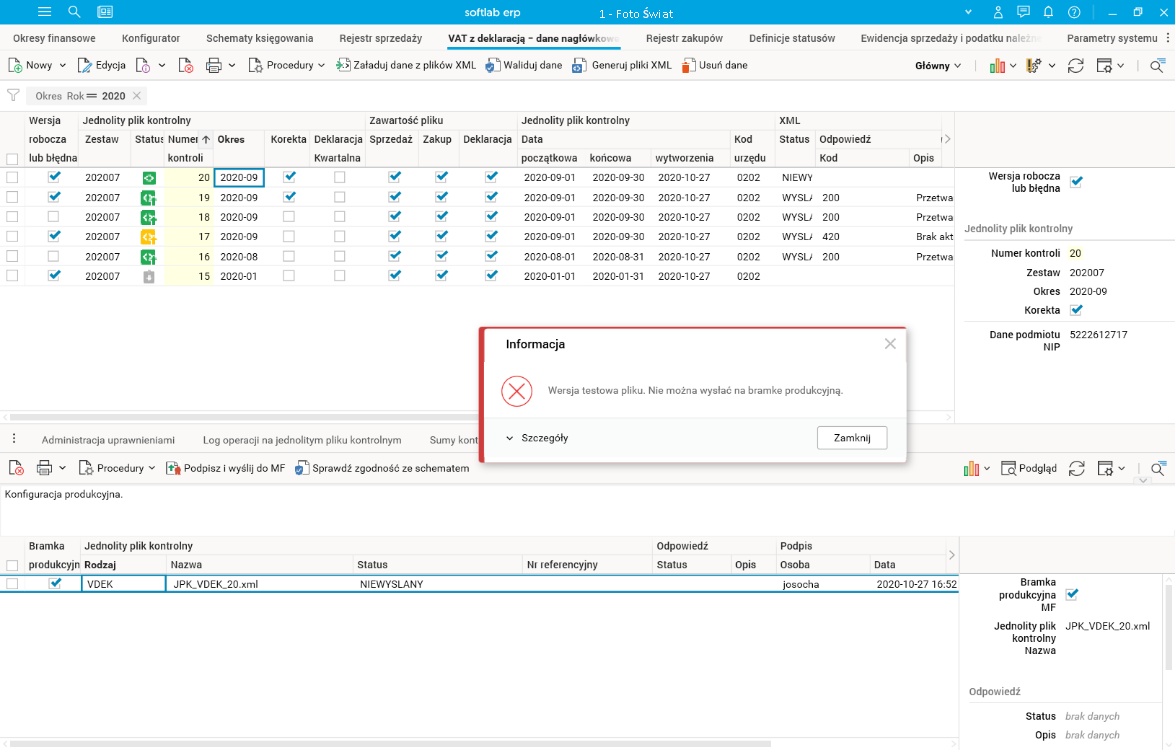Click the bottom horizontal scrollbar

pos(390,744)
